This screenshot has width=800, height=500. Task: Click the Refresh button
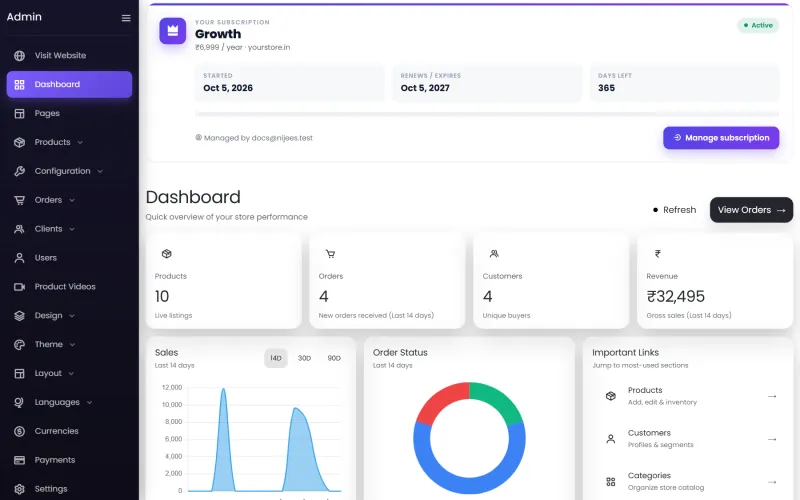(x=674, y=210)
